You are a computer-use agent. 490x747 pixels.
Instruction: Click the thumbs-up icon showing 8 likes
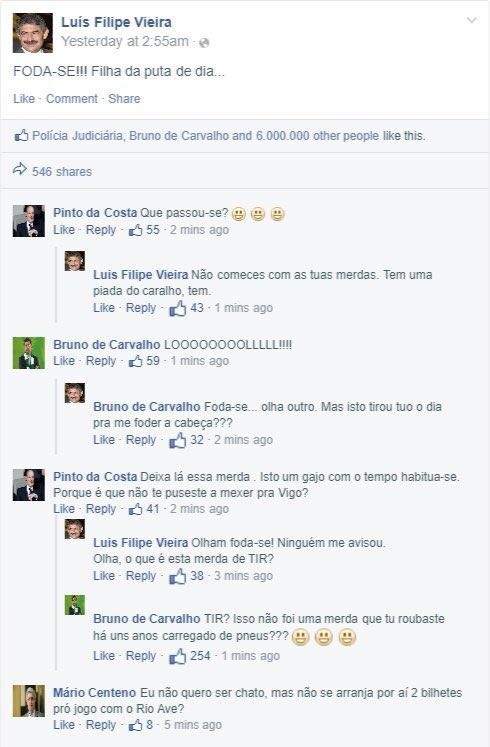point(136,725)
